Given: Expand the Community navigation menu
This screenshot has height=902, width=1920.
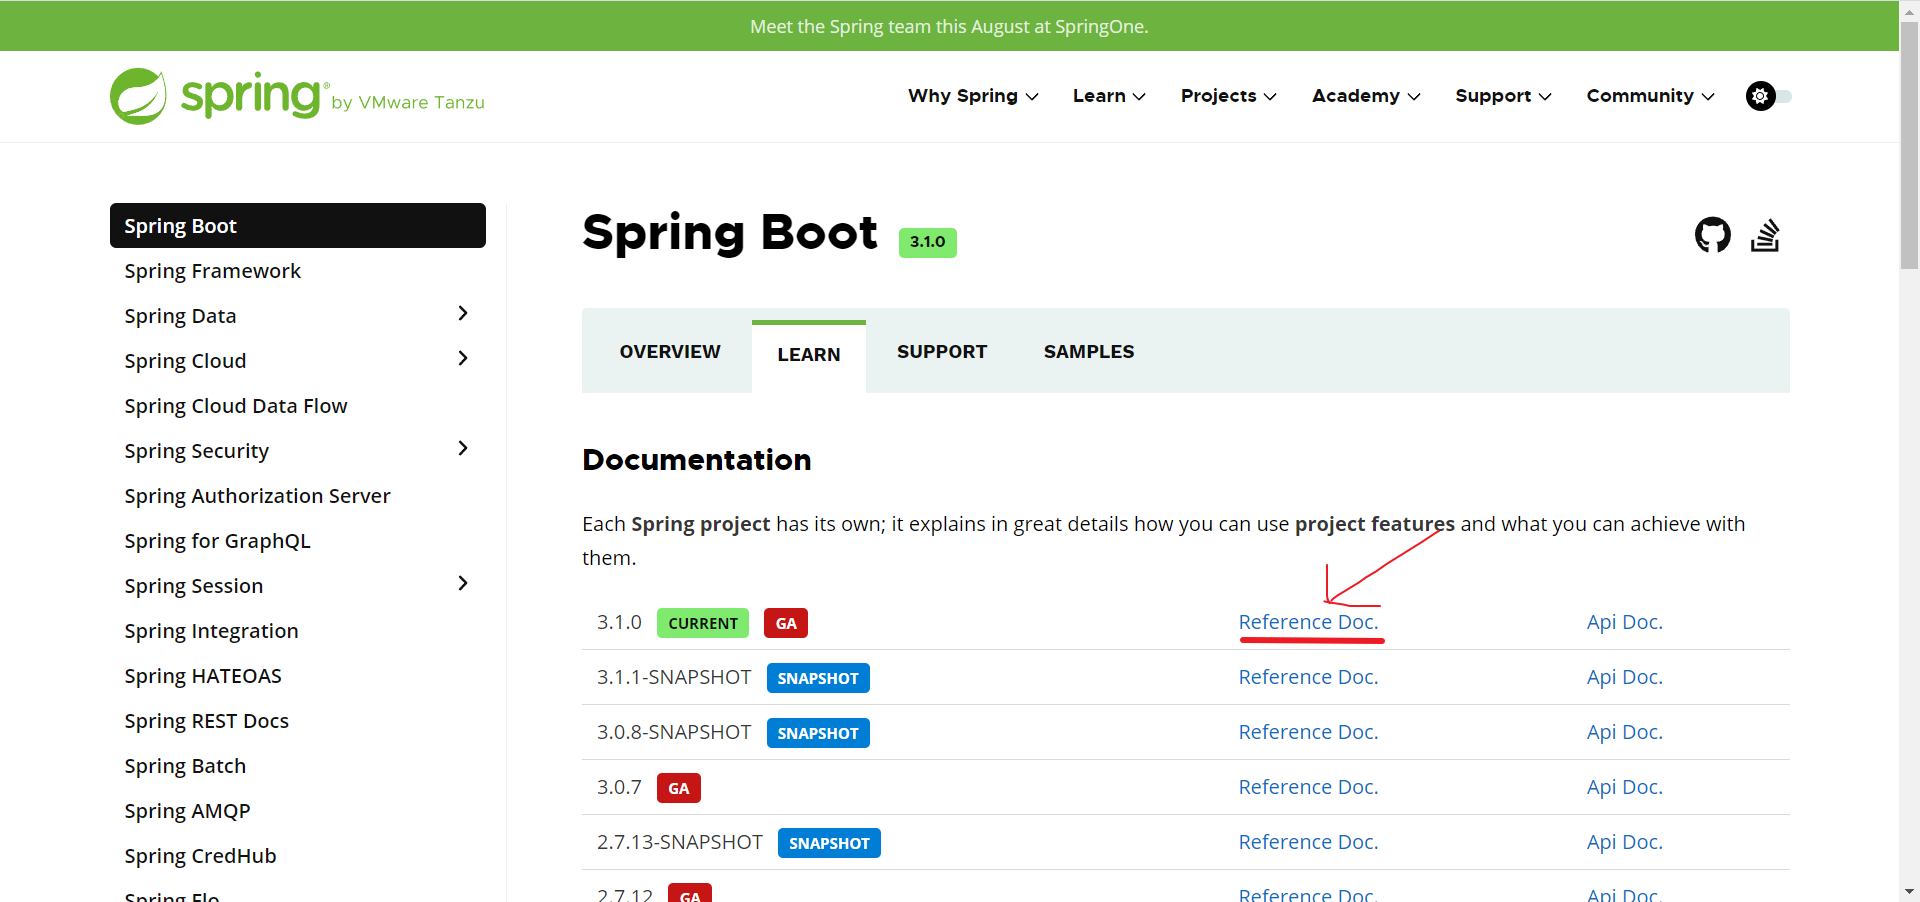Looking at the screenshot, I should tap(1650, 96).
